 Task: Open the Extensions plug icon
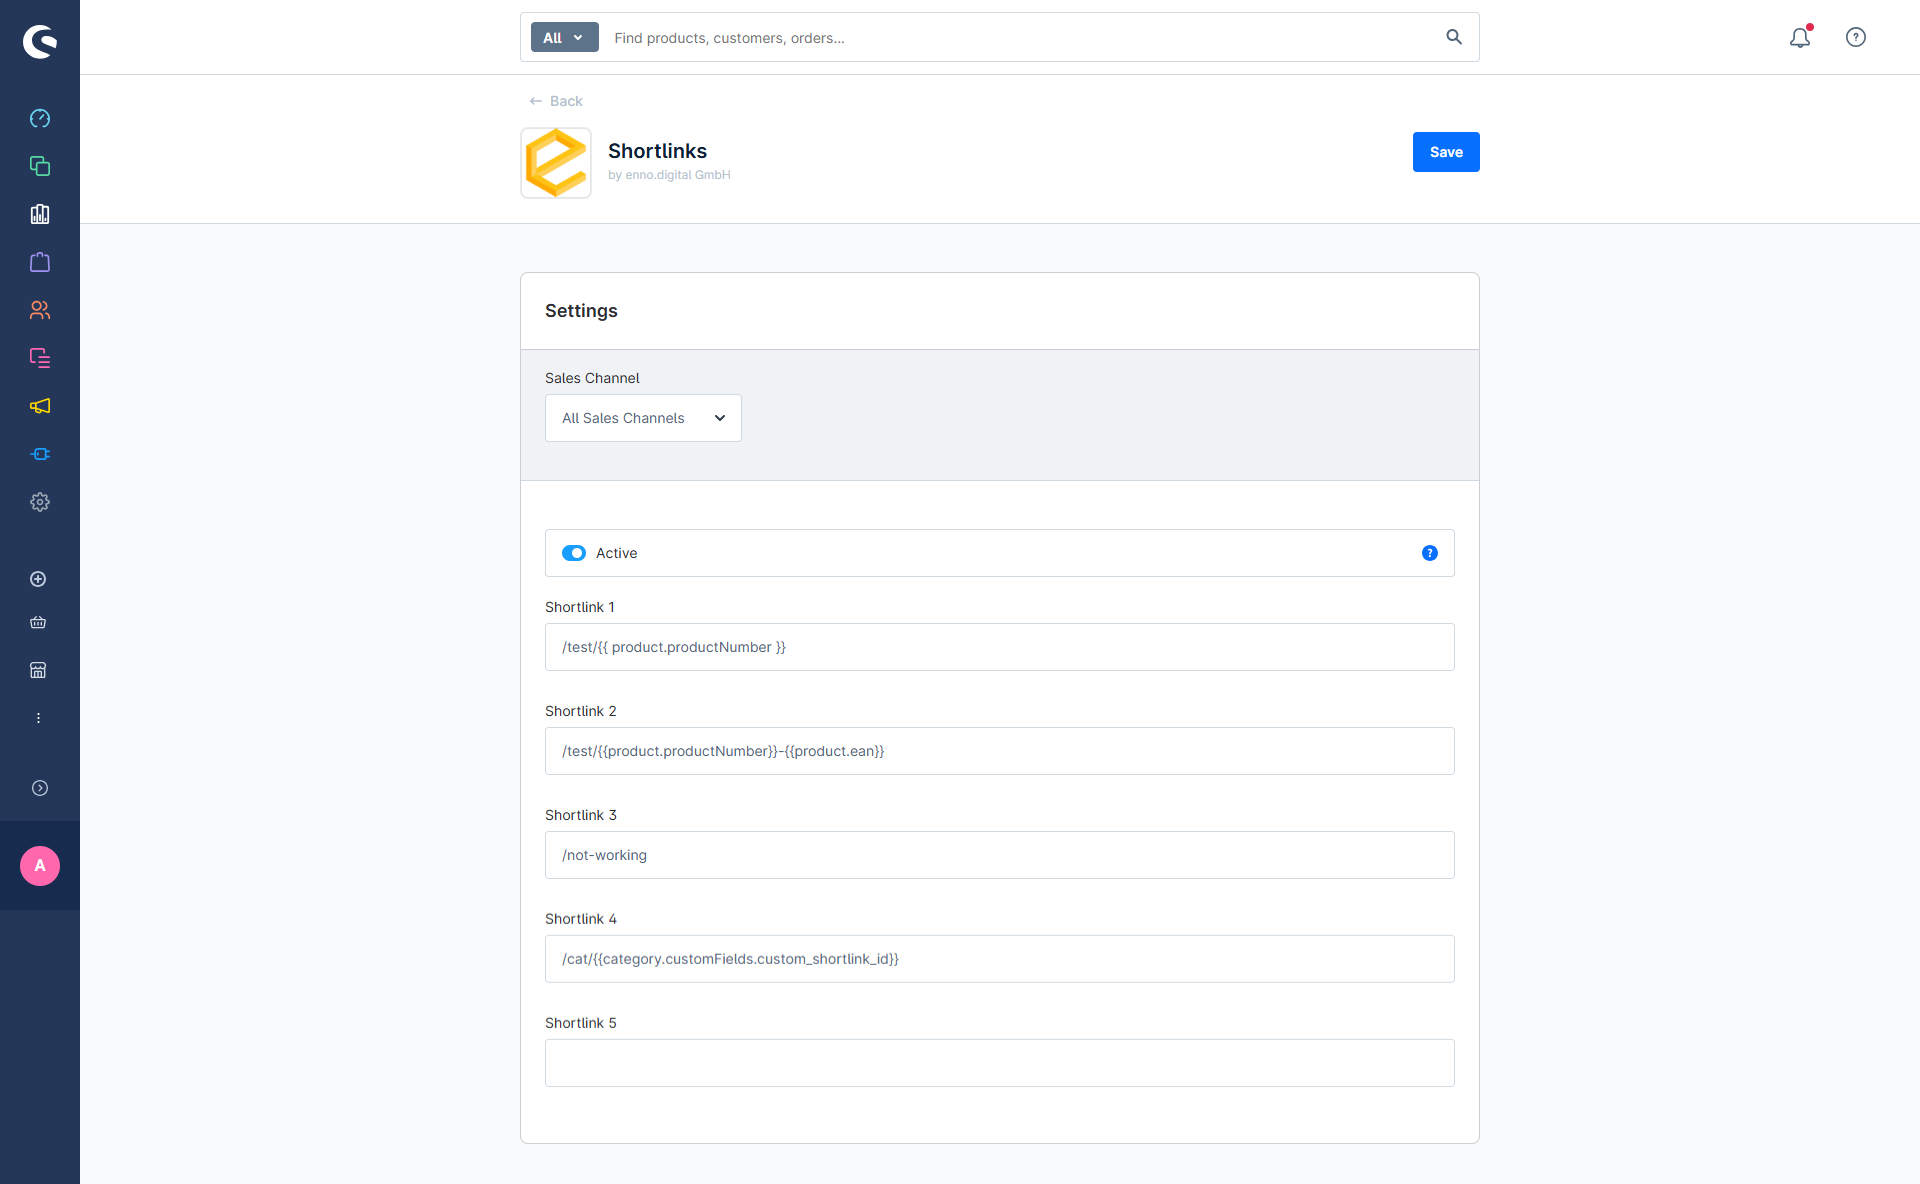pyautogui.click(x=40, y=454)
